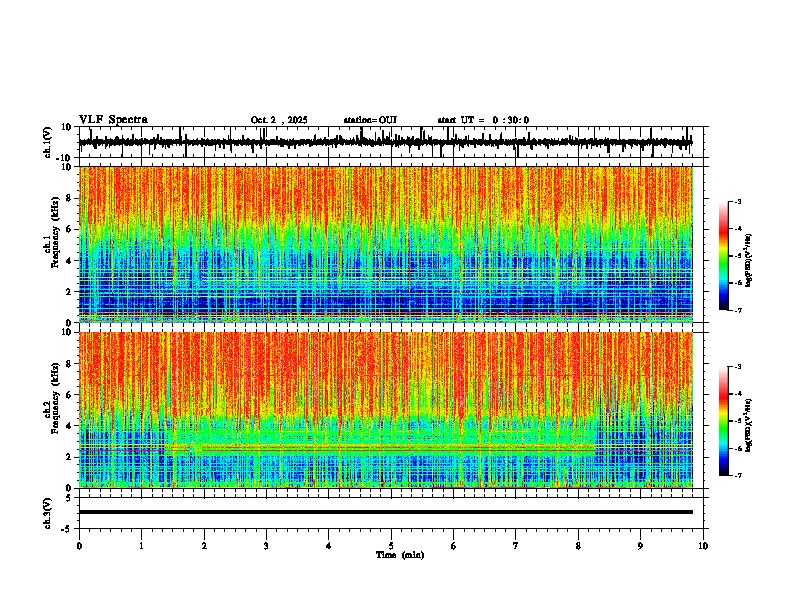Click the "station=OUI" header label
This screenshot has height=612, width=792.
tap(370, 120)
